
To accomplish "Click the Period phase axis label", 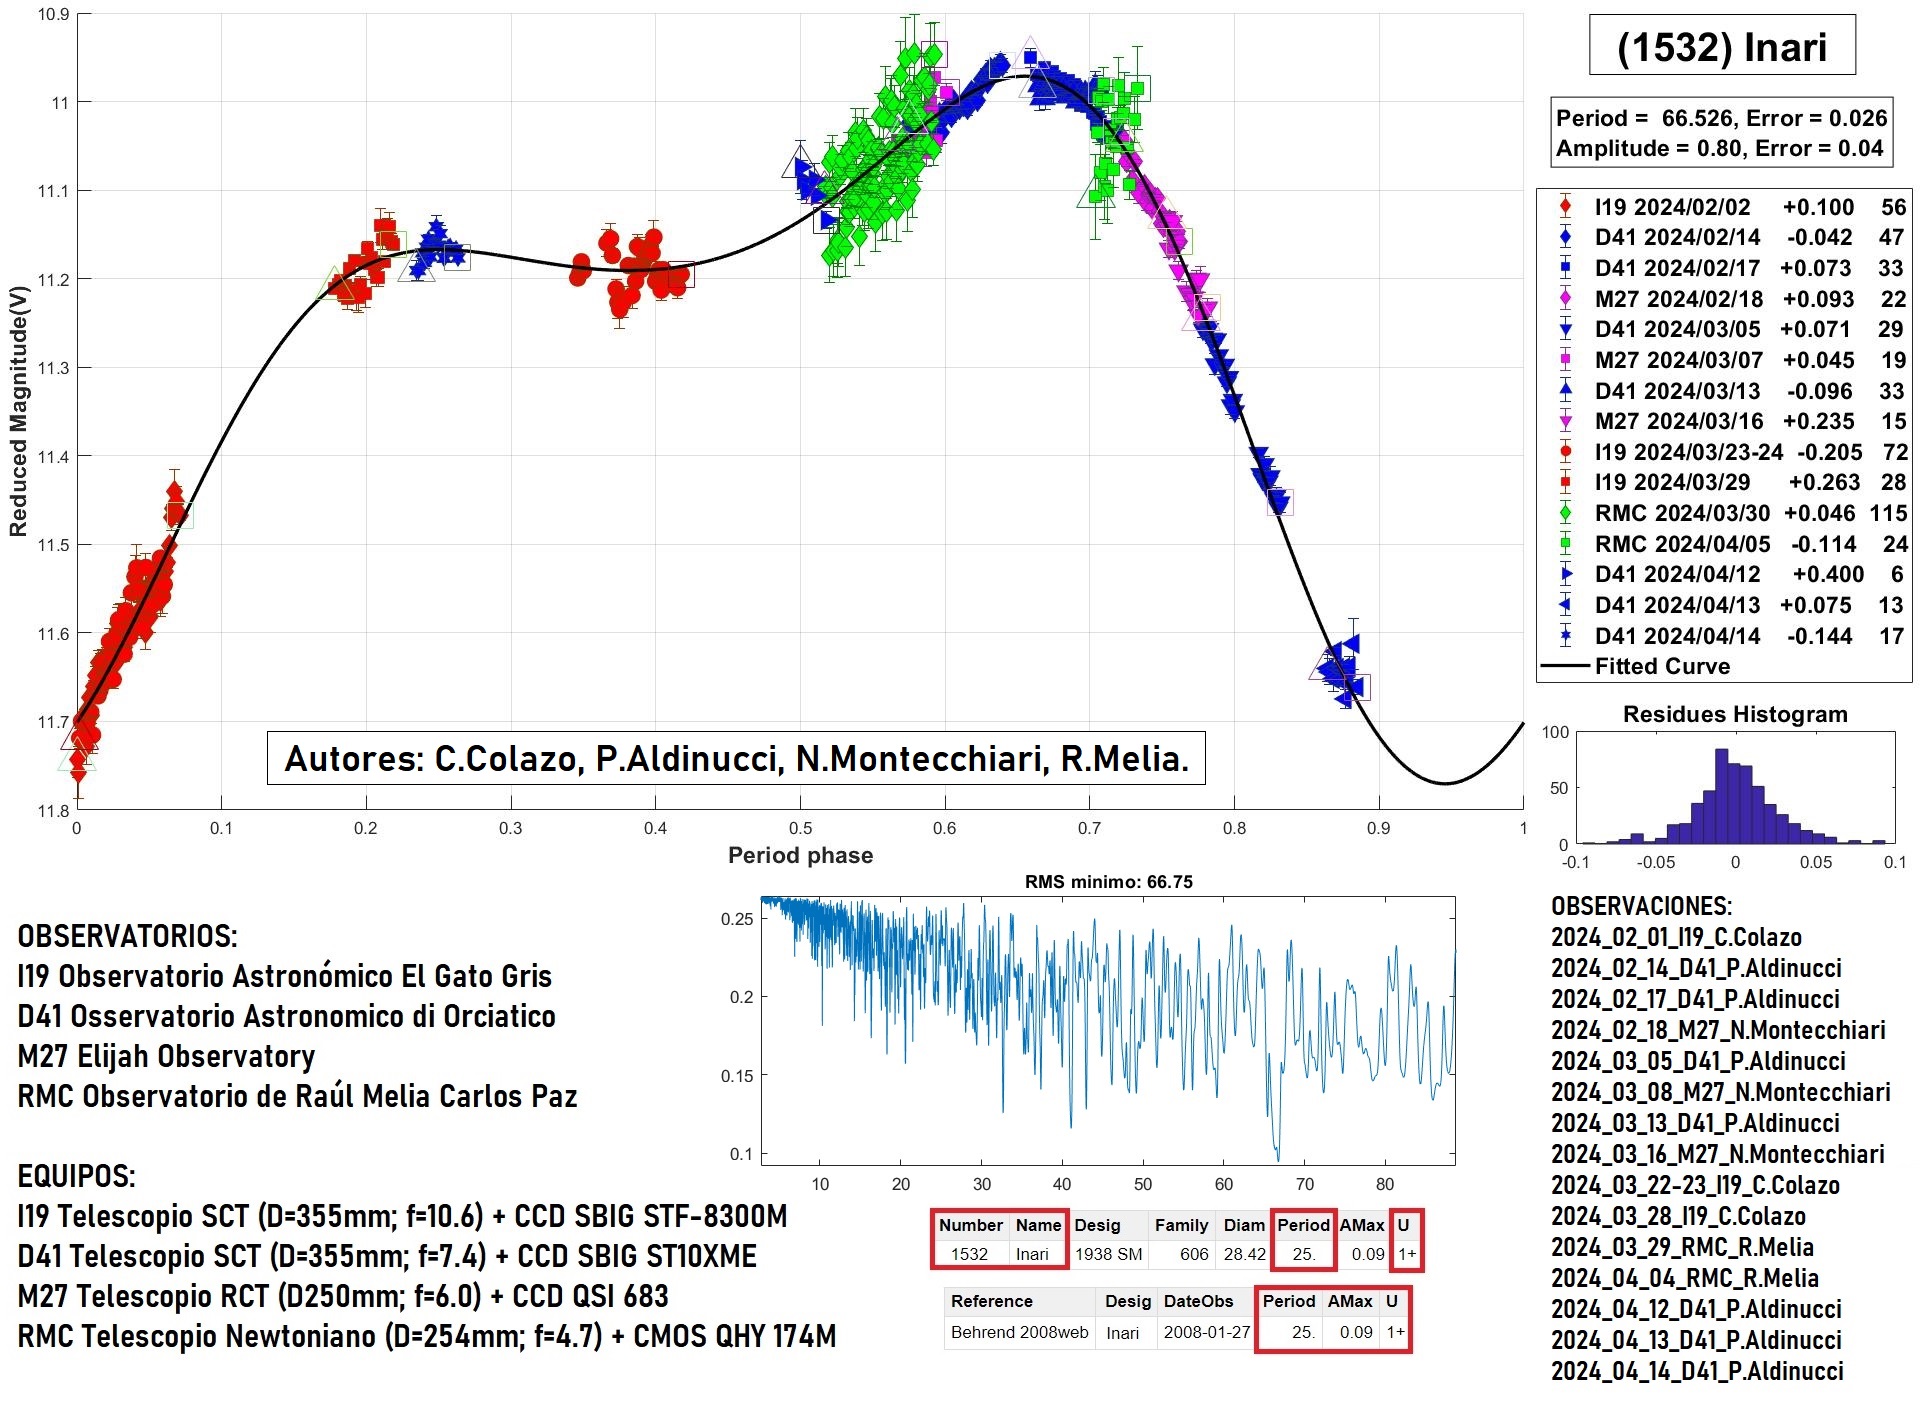I will pyautogui.click(x=800, y=855).
